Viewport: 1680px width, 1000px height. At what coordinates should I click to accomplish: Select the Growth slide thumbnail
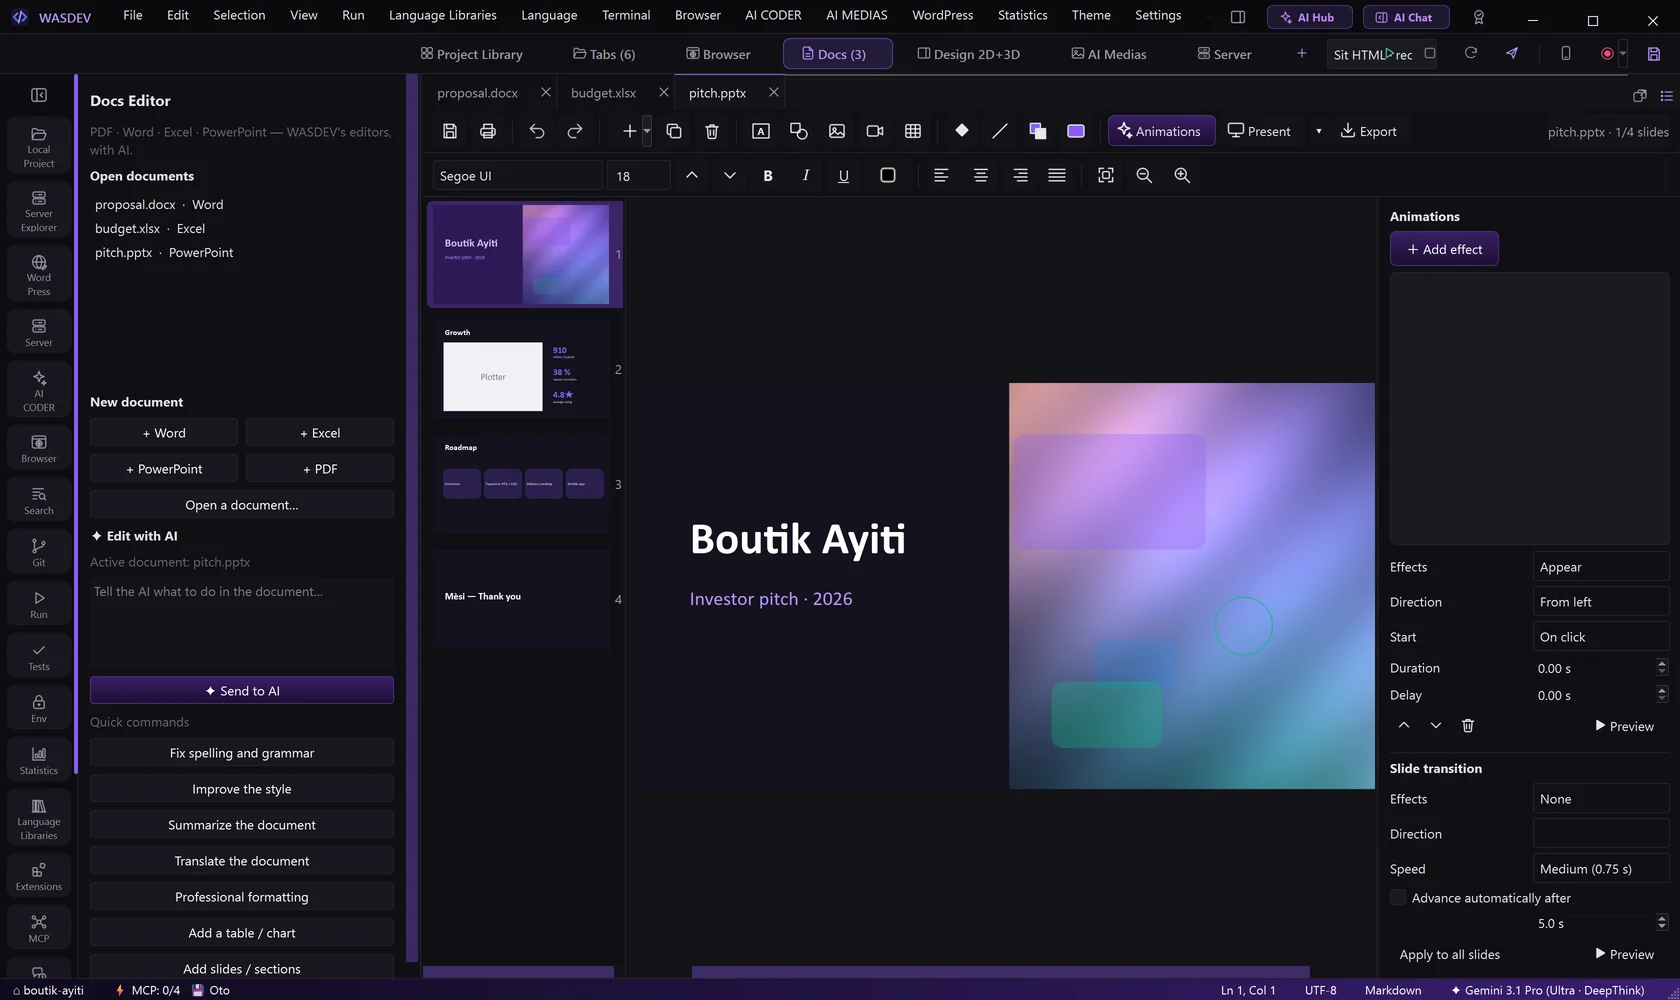coord(520,370)
